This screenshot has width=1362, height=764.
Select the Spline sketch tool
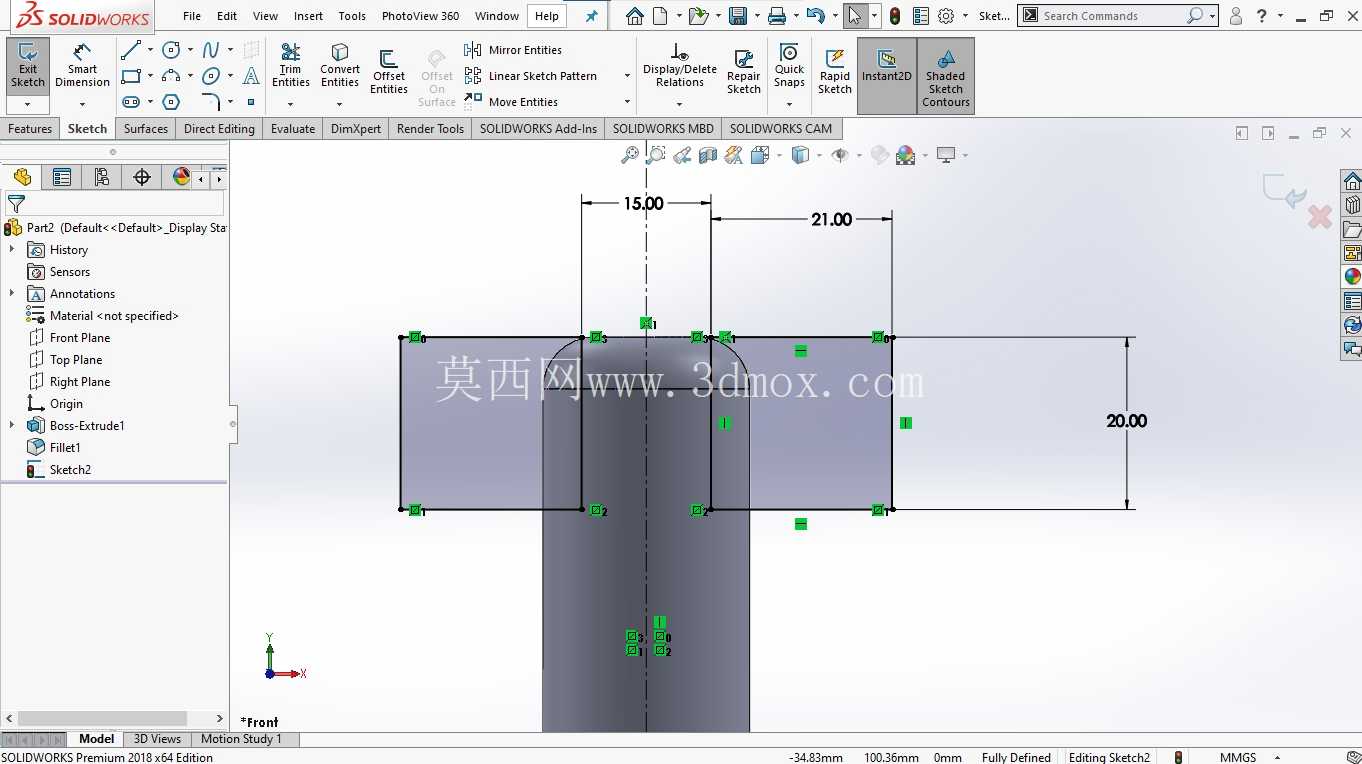211,50
